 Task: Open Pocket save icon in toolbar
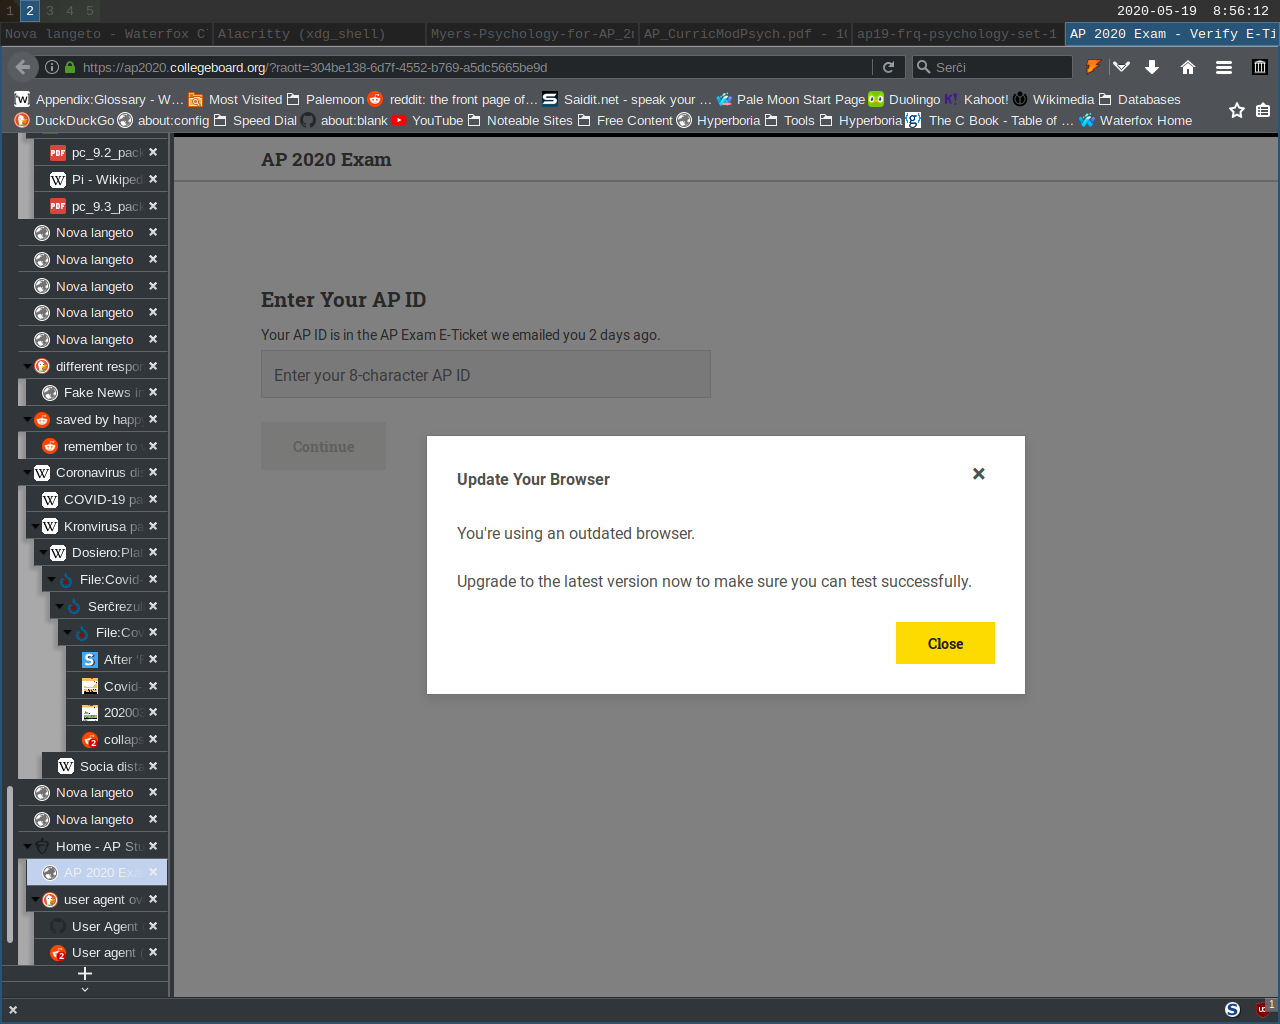pos(1122,67)
